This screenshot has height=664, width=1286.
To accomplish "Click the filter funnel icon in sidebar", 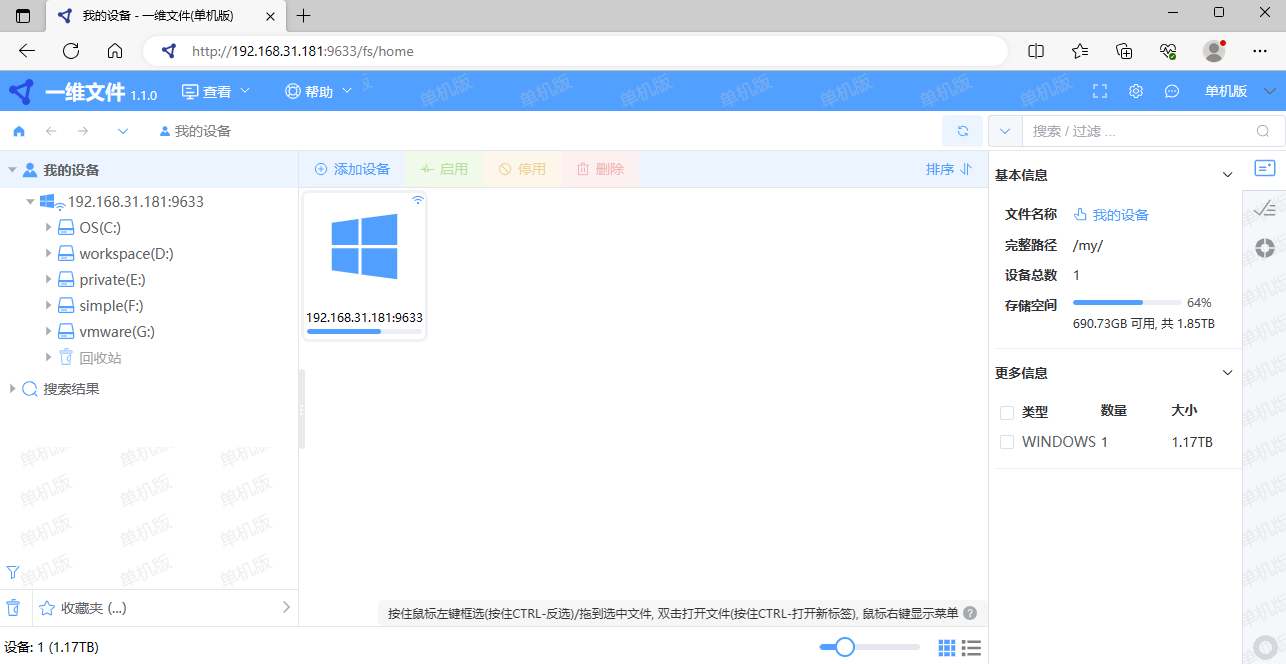I will [x=13, y=573].
